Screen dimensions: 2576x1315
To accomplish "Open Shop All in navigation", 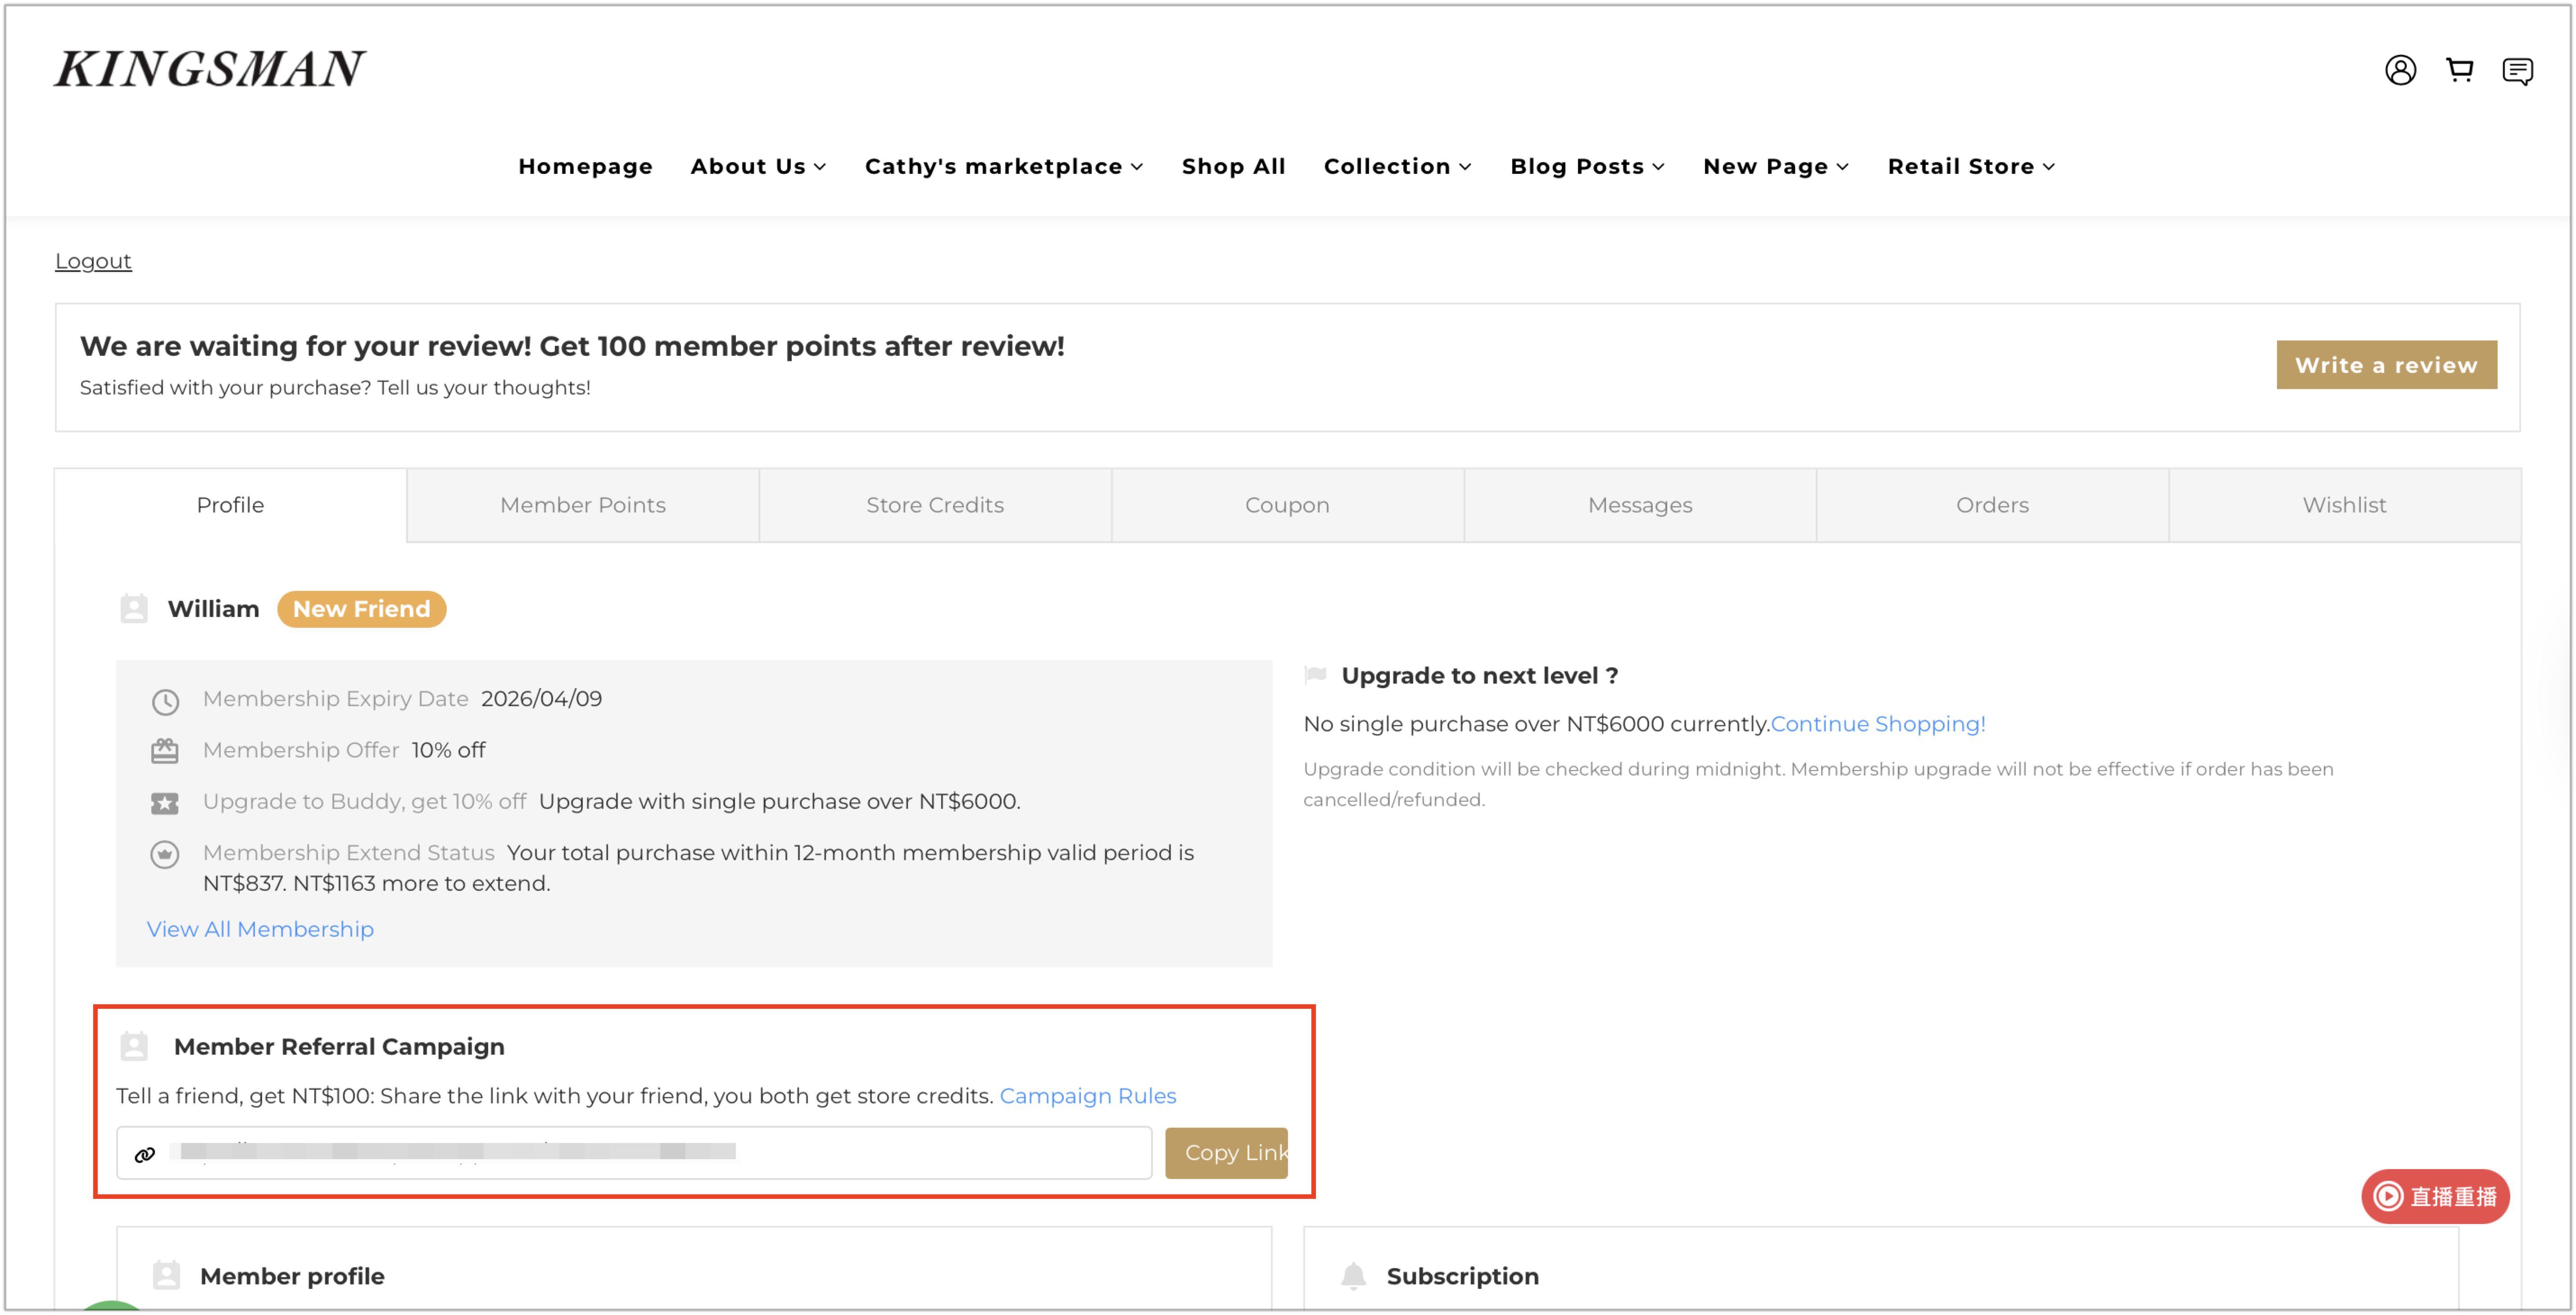I will click(x=1233, y=166).
